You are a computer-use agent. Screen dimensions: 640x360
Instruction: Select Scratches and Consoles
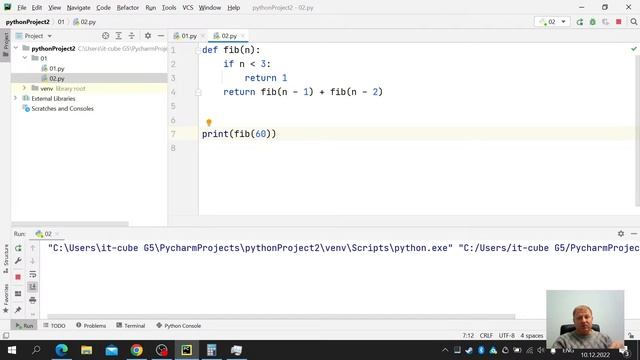62,109
